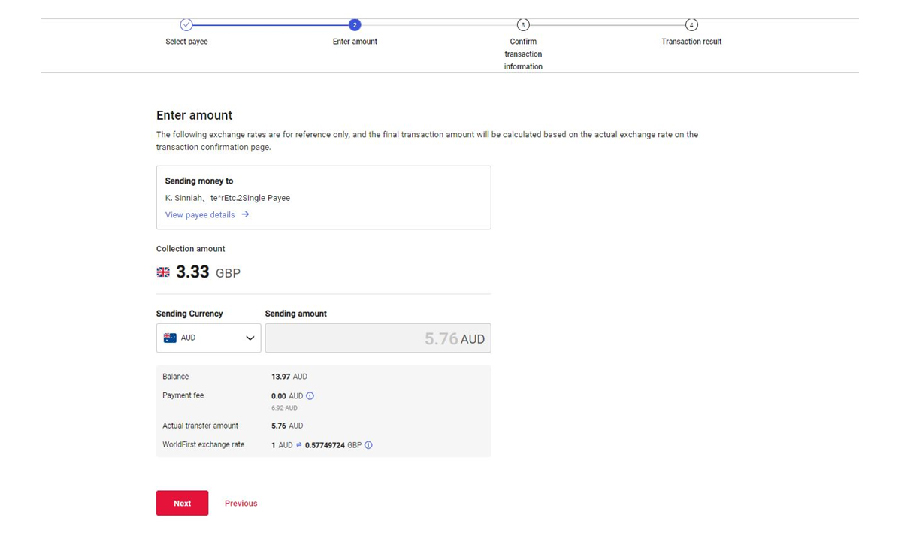Click the exchange swap arrows icon
This screenshot has height=537, width=901.
click(x=298, y=445)
